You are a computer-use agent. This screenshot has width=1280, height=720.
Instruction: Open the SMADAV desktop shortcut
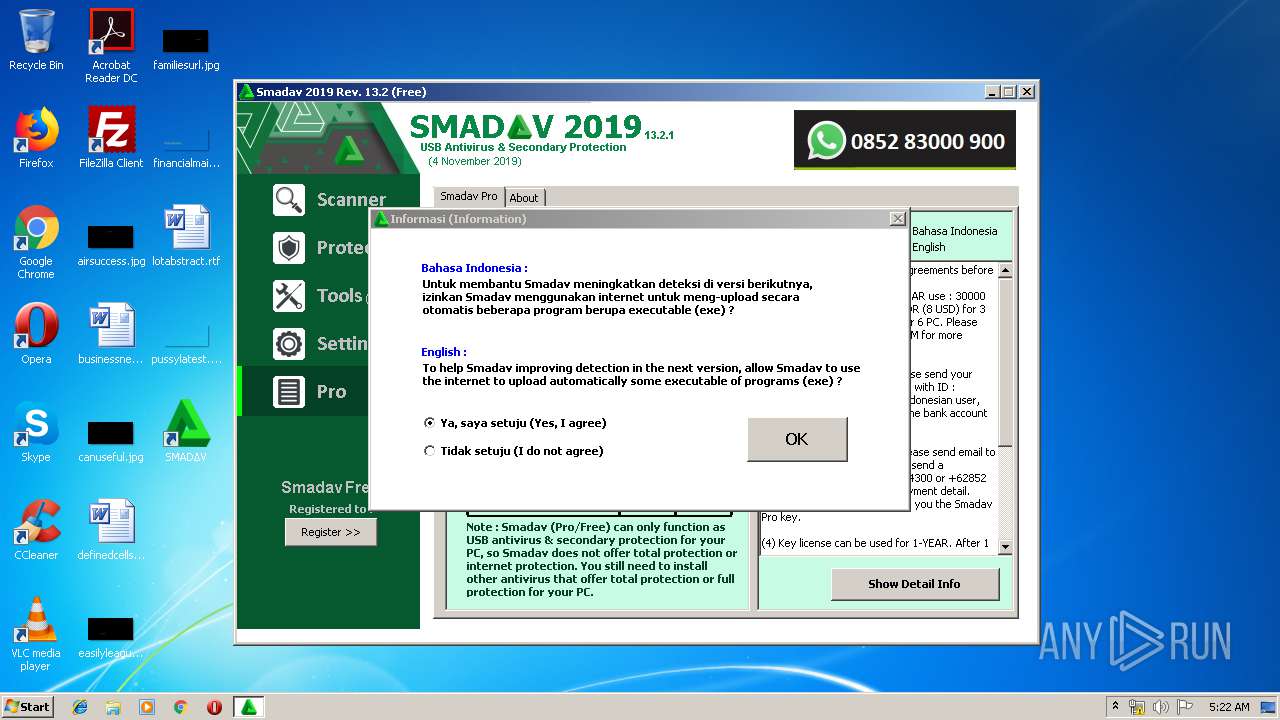186,432
